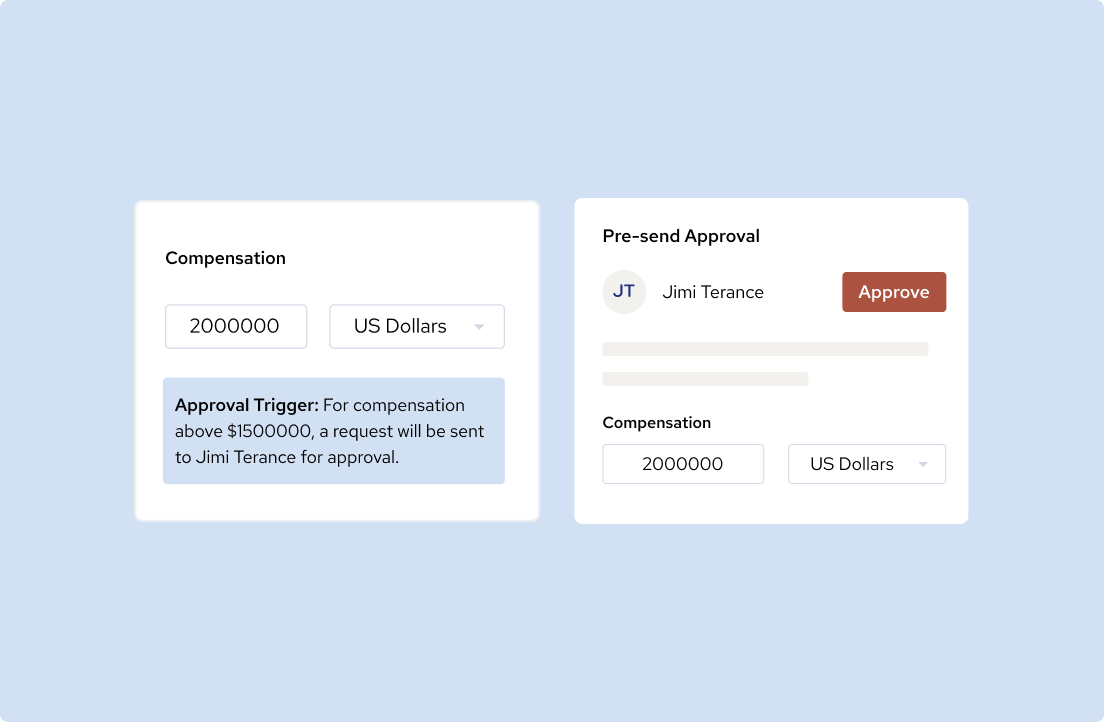Click the Pre-send Approval title
Viewport: 1104px width, 722px height.
point(681,236)
